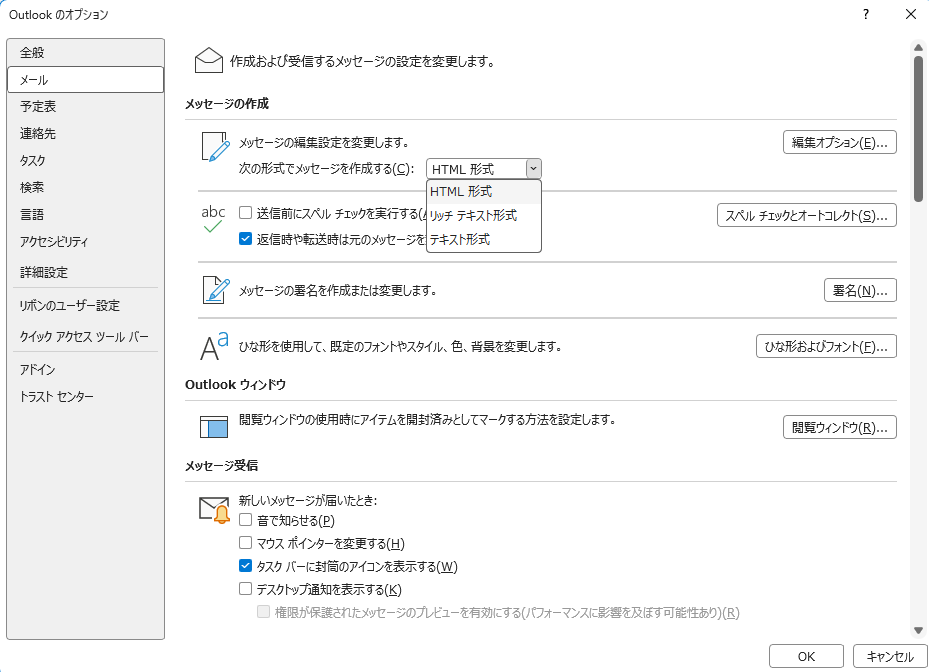Close the Outlook options dialog
The width and height of the screenshot is (929, 672).
pos(911,14)
